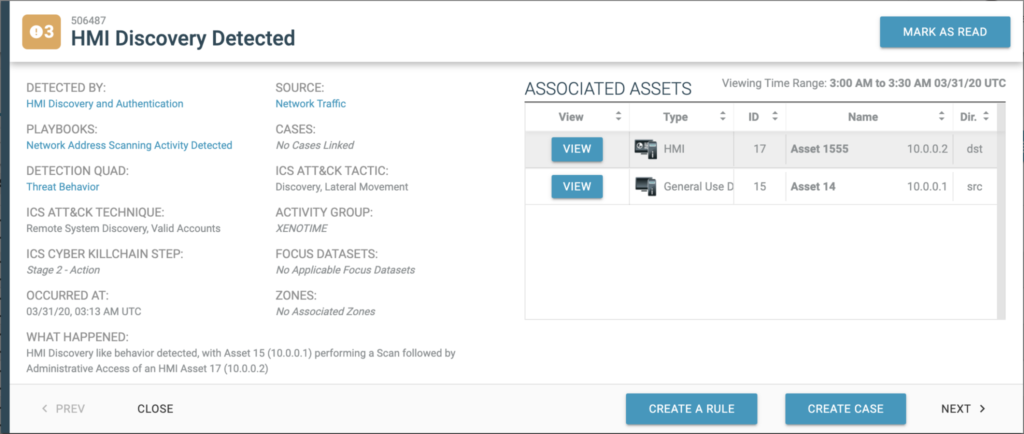This screenshot has height=434, width=1024.
Task: Close the notification dialog
Action: 155,409
